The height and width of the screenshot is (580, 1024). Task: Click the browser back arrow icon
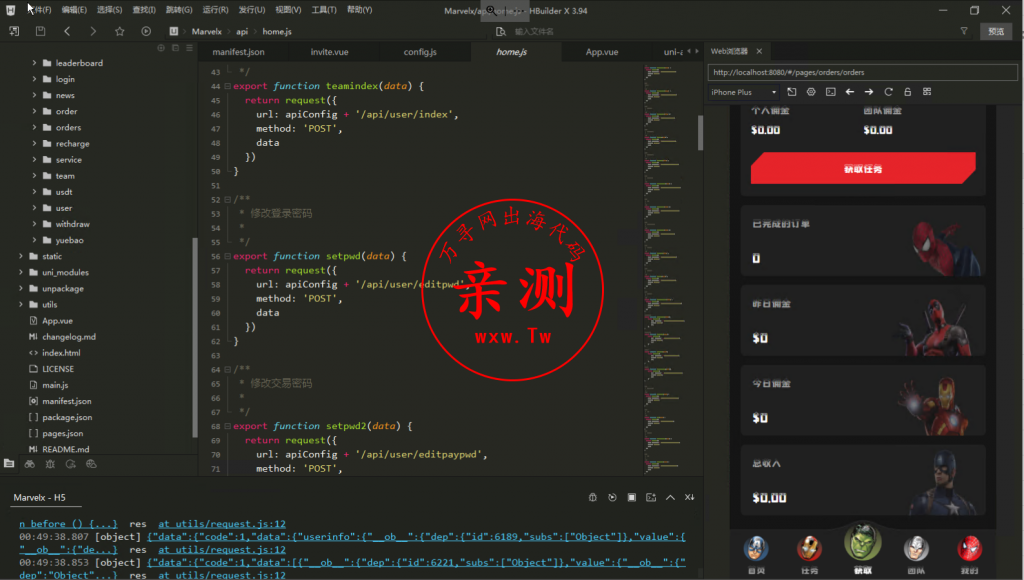[850, 92]
